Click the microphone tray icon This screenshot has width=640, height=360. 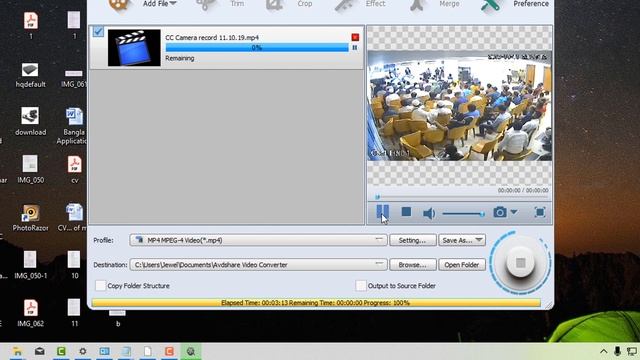tap(618, 351)
